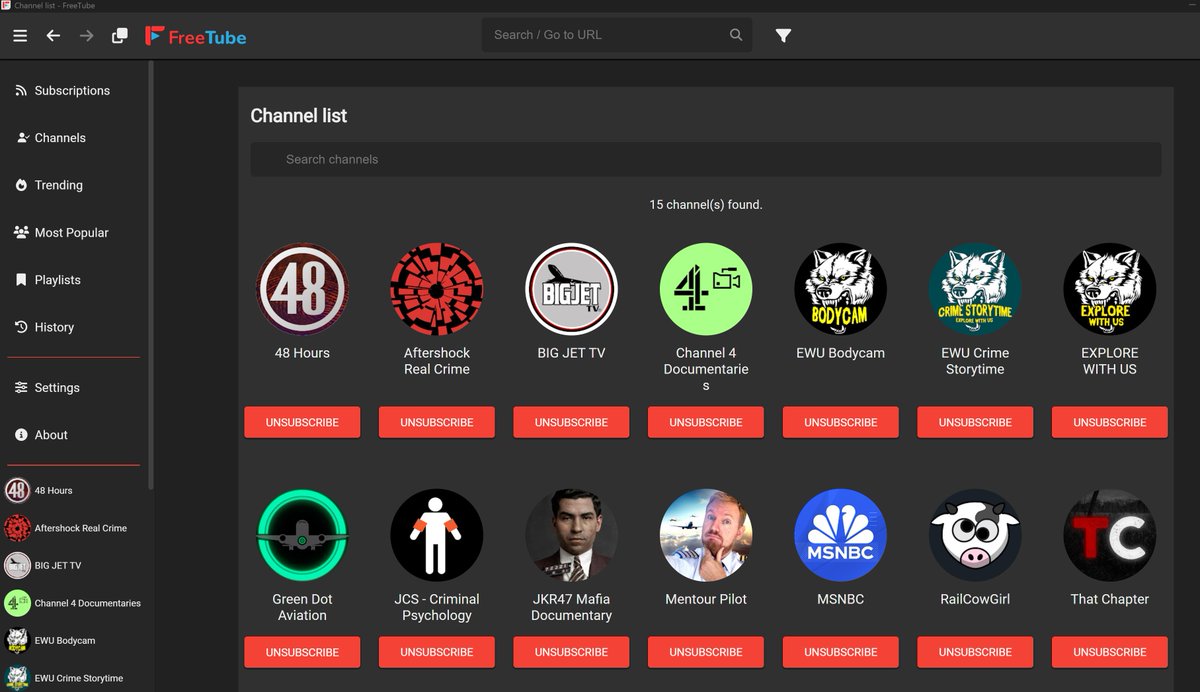The width and height of the screenshot is (1200, 692).
Task: Unsubscribe from Channel 4 Documentaries
Action: click(x=706, y=422)
